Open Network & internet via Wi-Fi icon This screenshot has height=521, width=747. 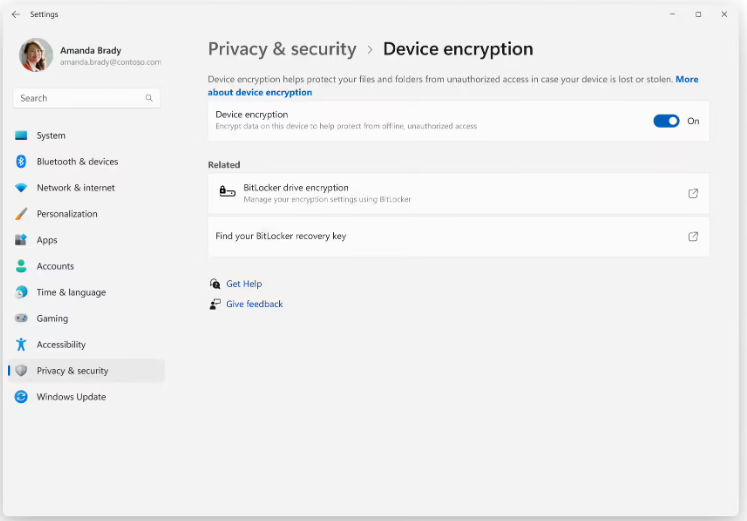tap(21, 188)
